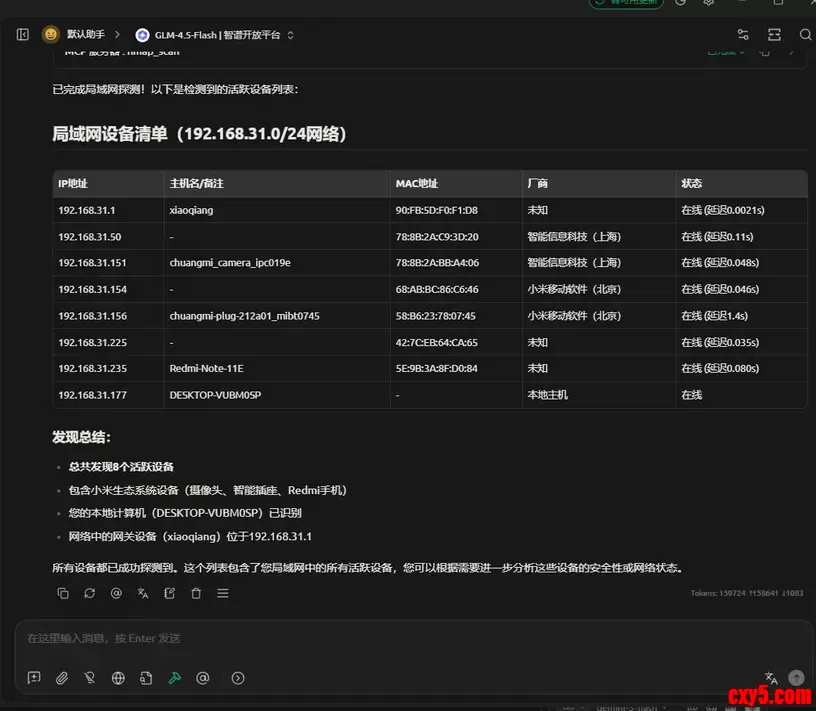Expand the circled arrow quick panel icon

(x=238, y=678)
